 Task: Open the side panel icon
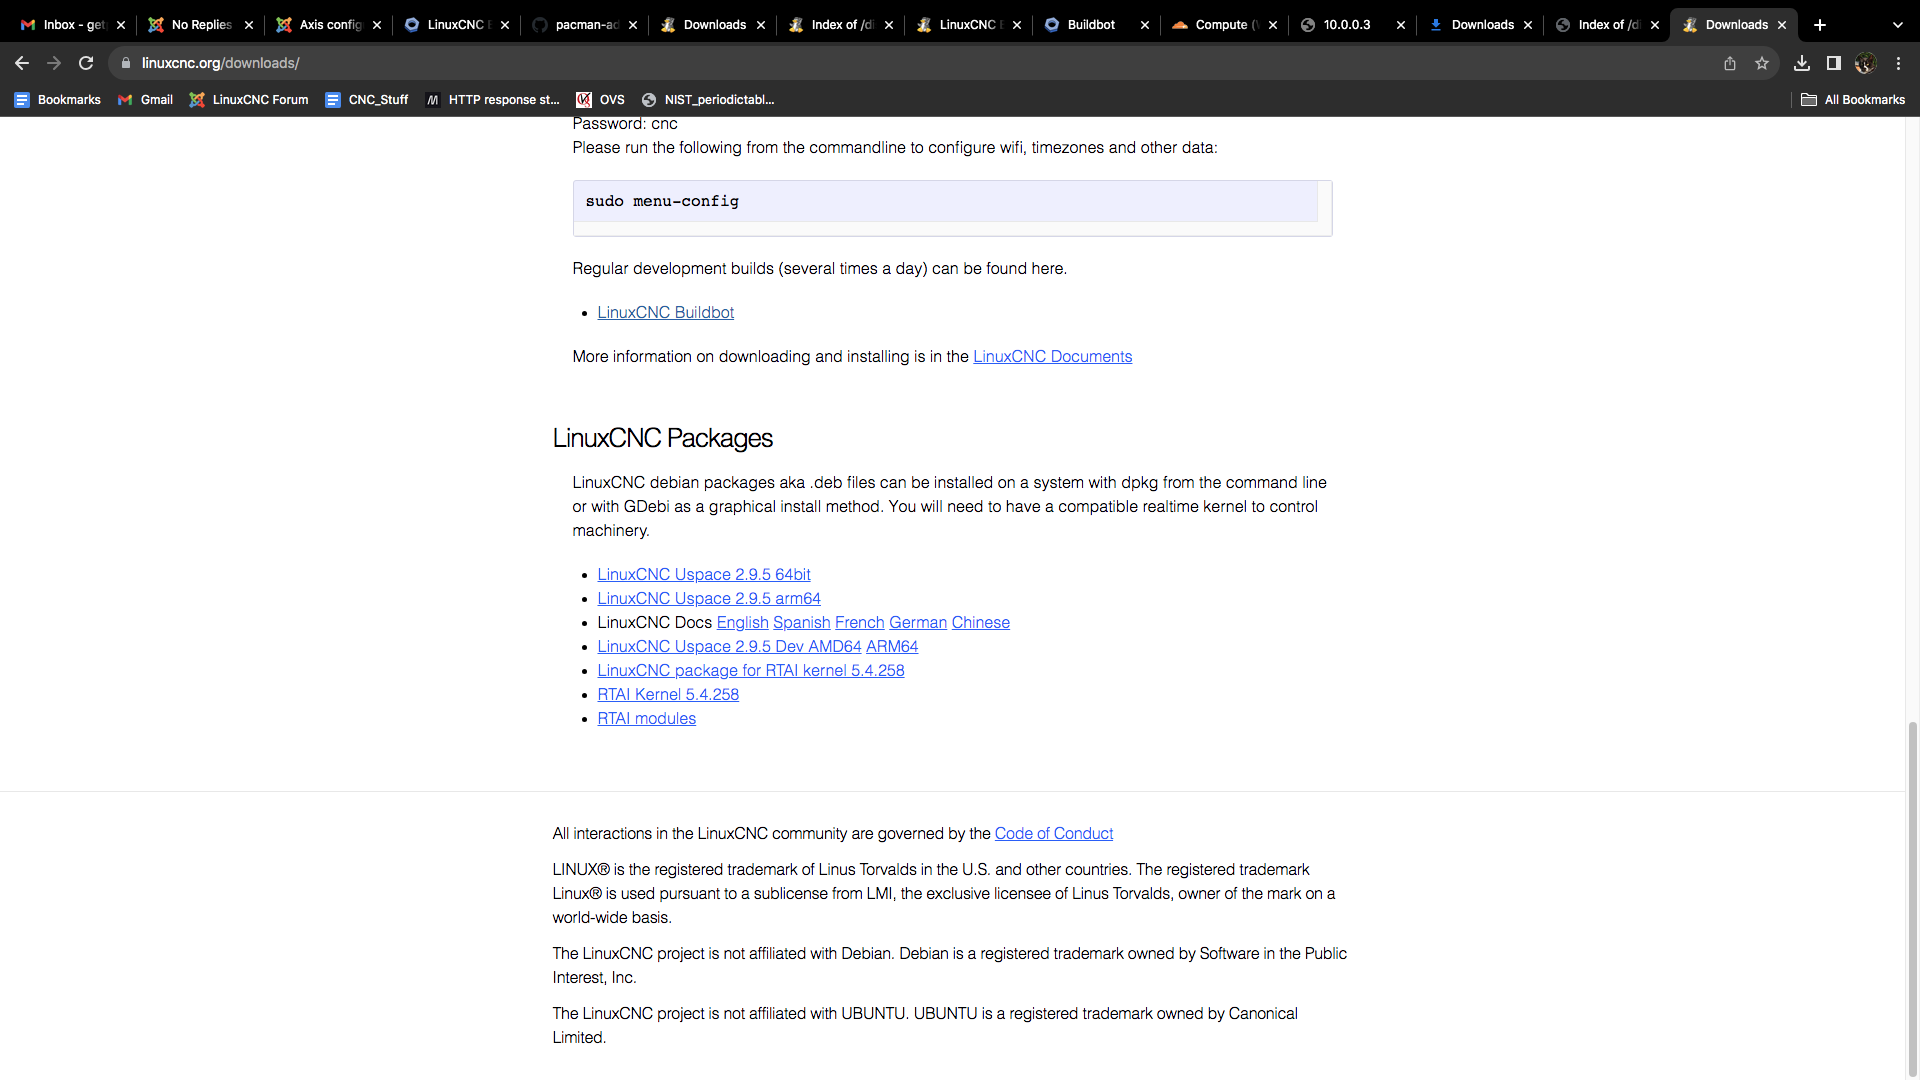[x=1834, y=62]
